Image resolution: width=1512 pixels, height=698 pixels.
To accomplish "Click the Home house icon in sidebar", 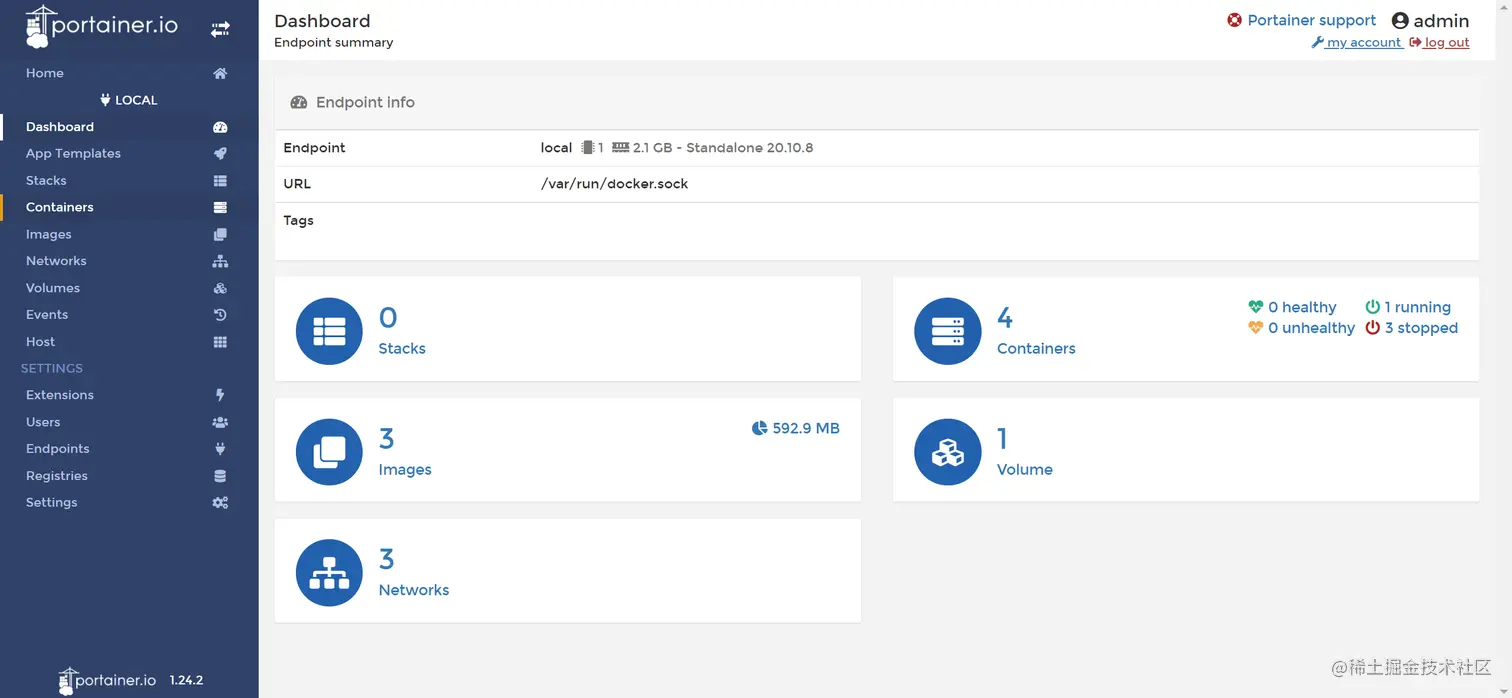I will (x=220, y=73).
